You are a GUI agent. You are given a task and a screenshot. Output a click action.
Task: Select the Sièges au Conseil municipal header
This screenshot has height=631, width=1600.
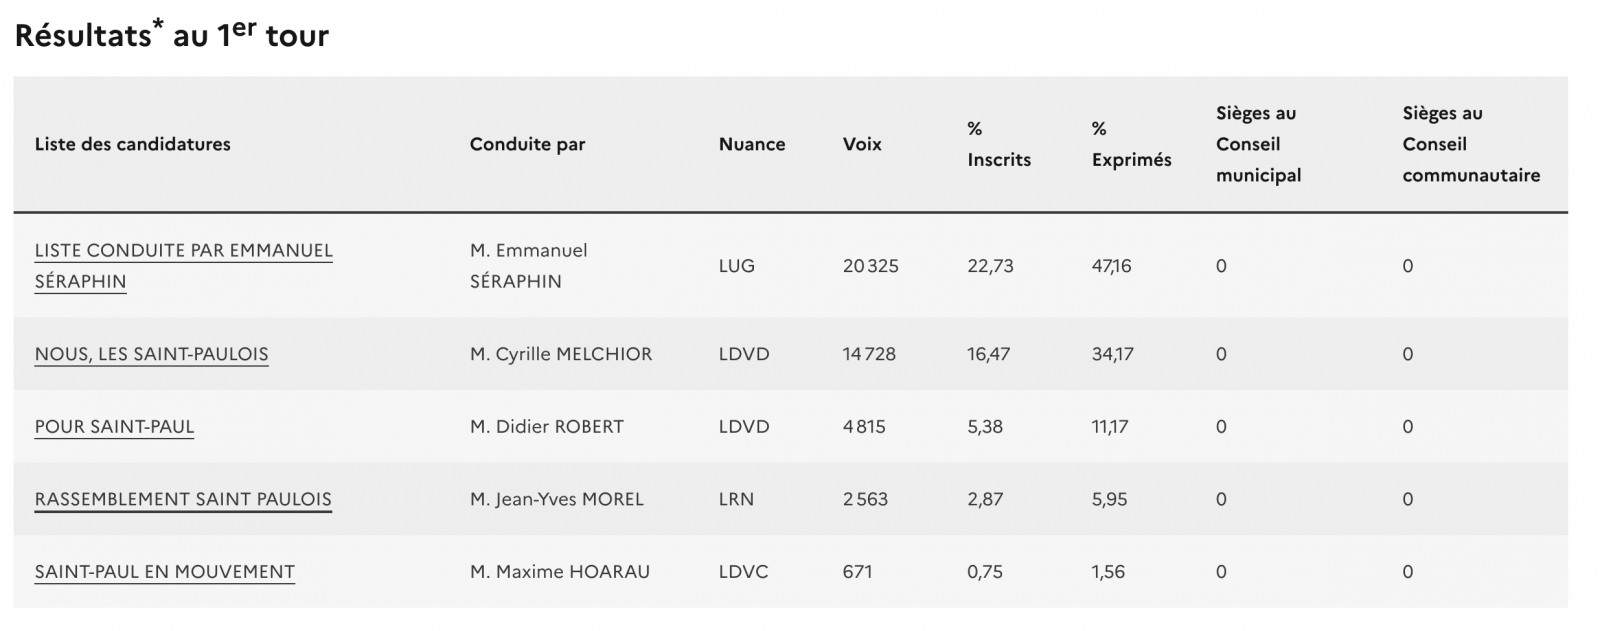[1258, 144]
